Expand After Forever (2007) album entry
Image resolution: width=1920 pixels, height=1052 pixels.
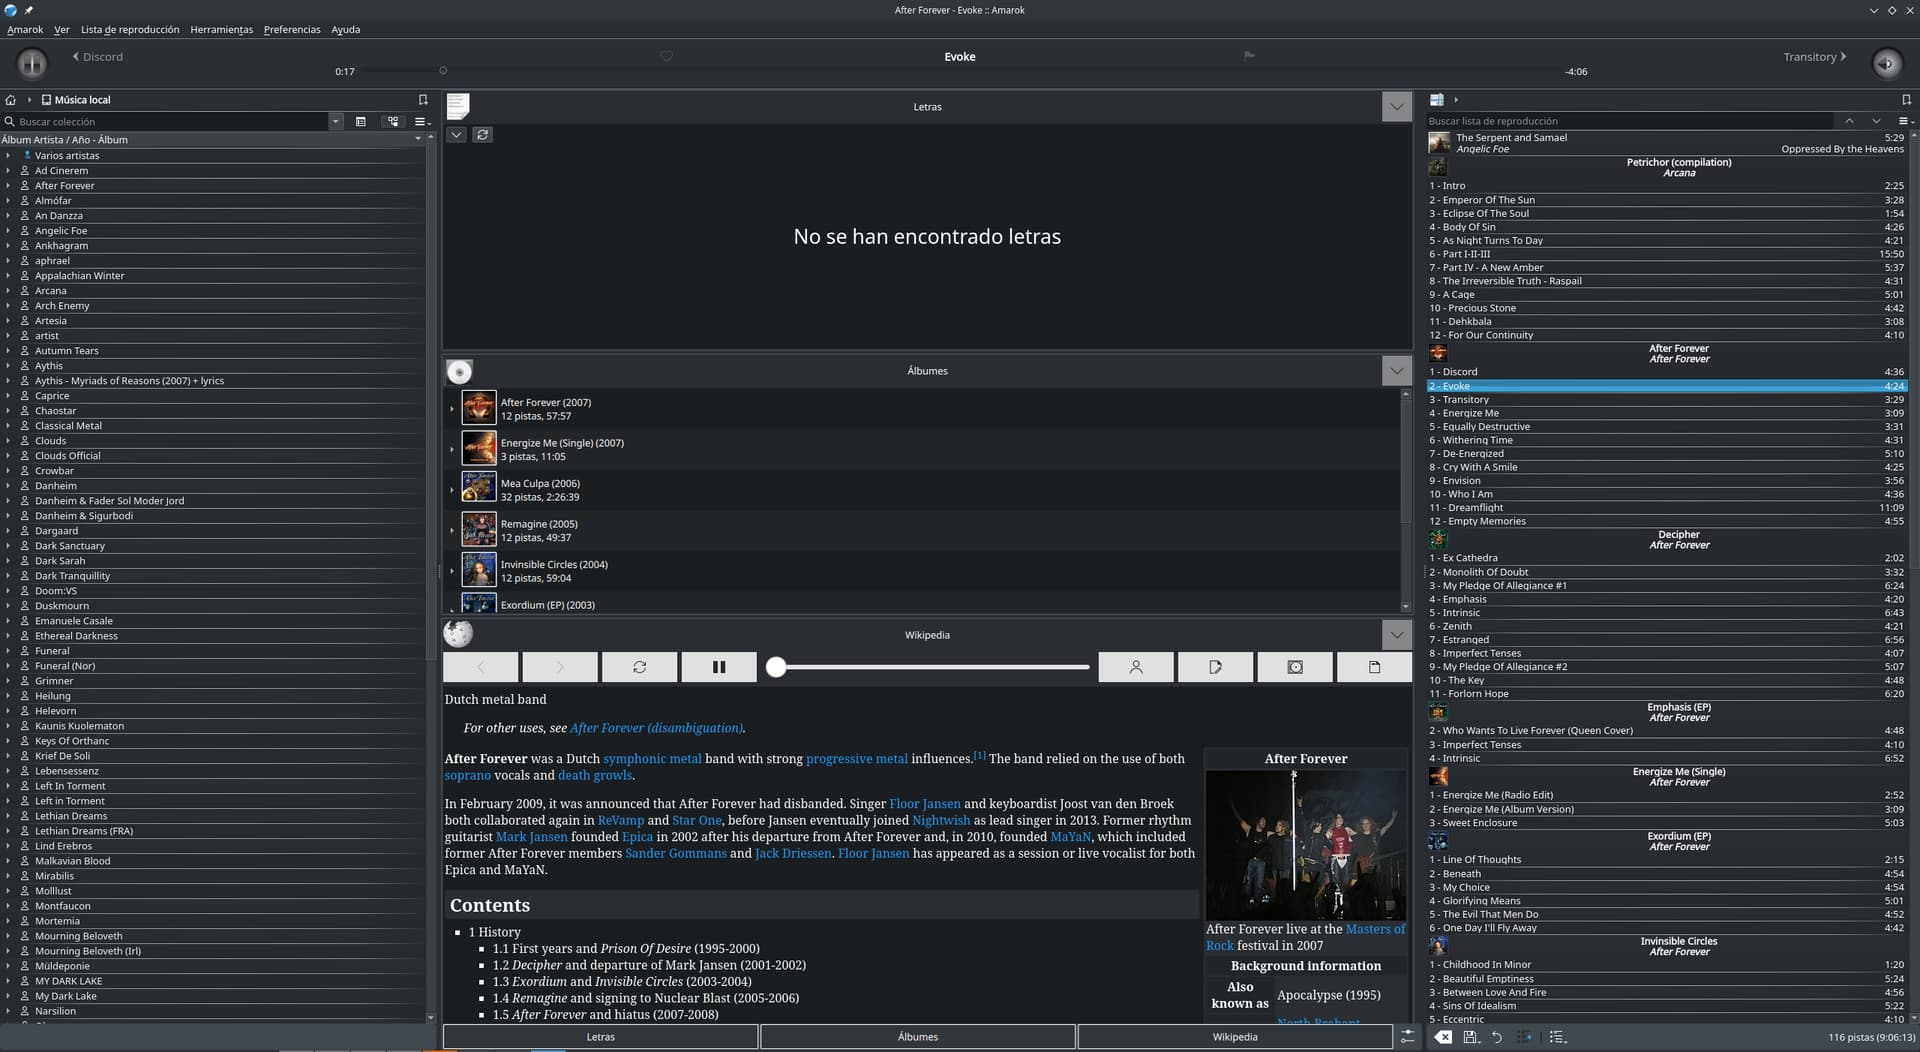pyautogui.click(x=452, y=409)
